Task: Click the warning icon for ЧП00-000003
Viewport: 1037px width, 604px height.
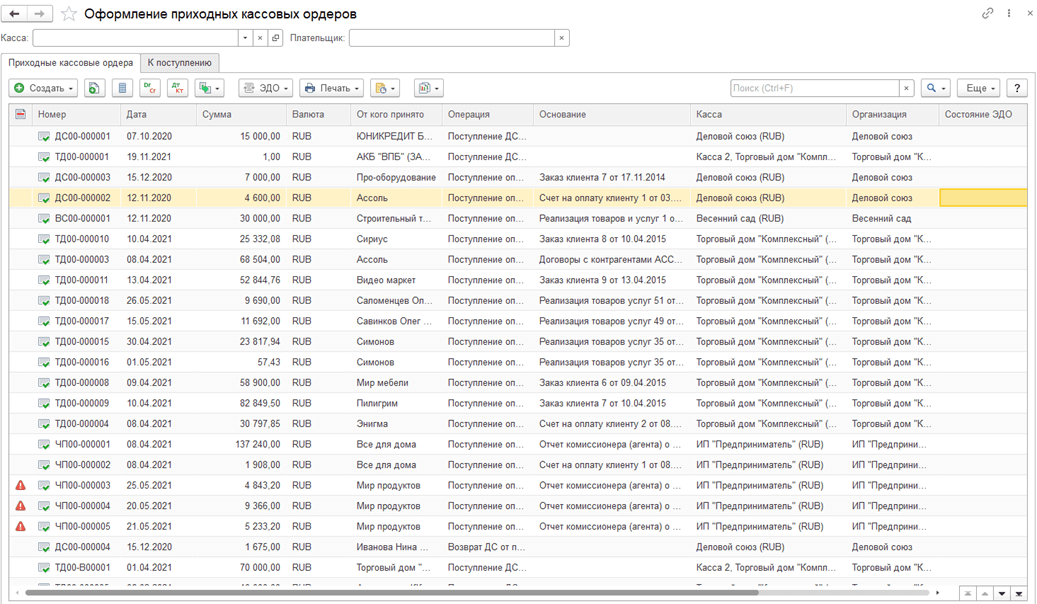Action: click(20, 485)
